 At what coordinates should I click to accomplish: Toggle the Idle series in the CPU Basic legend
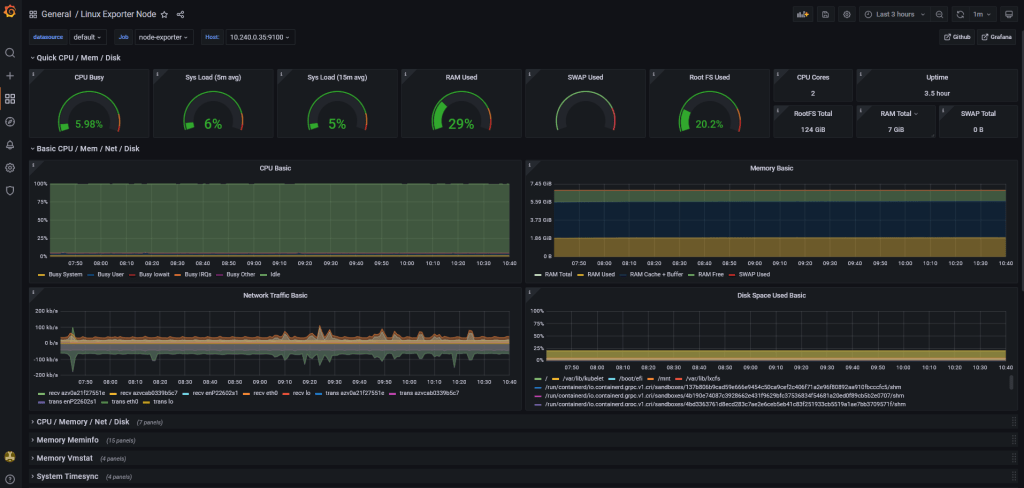[x=274, y=274]
